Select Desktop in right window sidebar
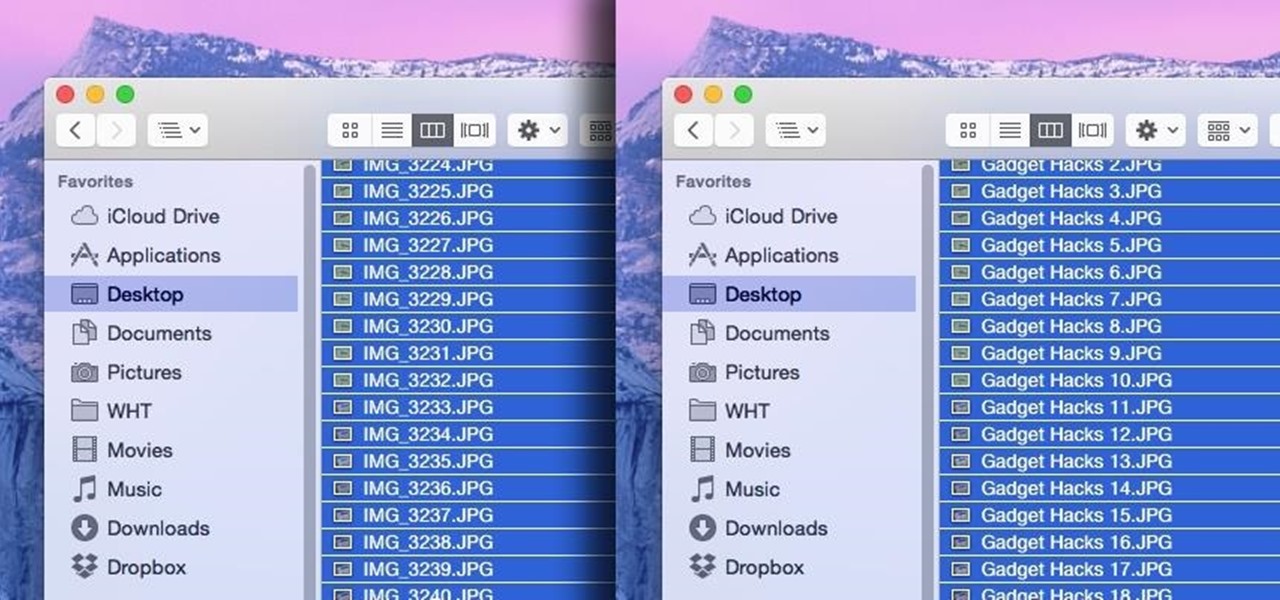 (x=790, y=294)
